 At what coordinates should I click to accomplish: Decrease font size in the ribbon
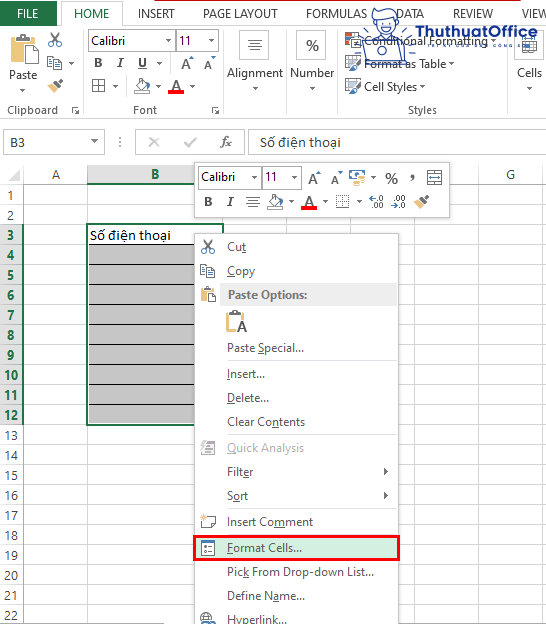[209, 63]
